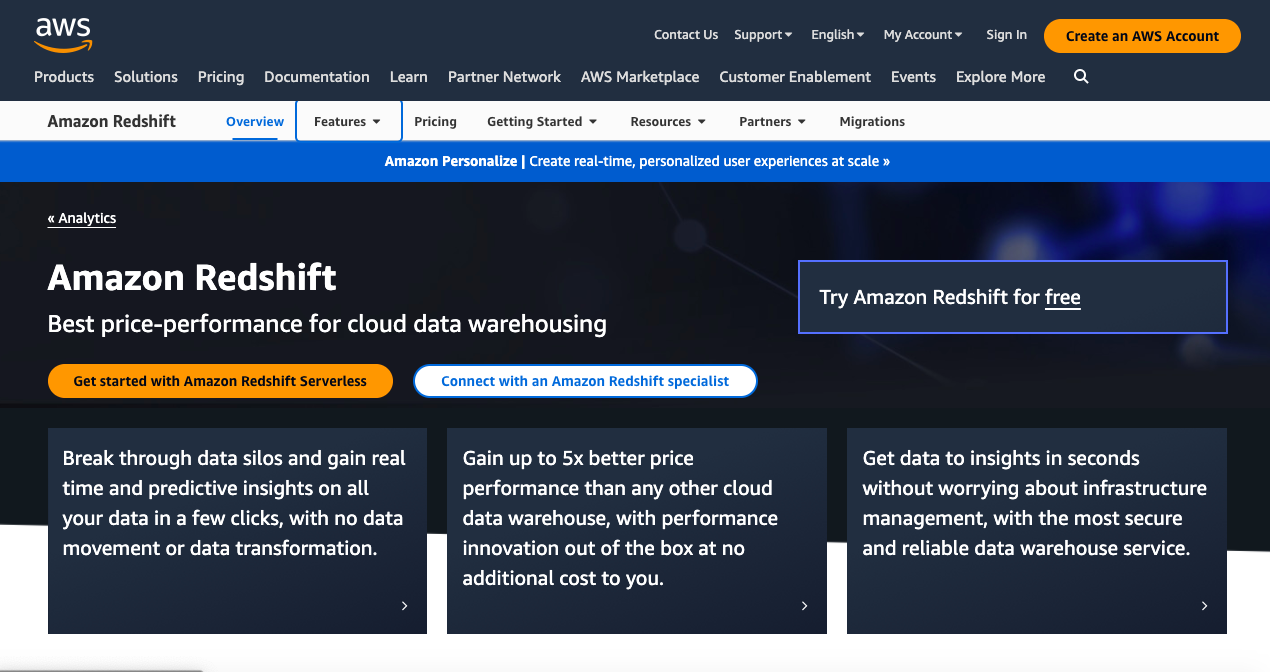This screenshot has height=672, width=1270.
Task: Open the 'Get data to insights in seconds' card
Action: click(x=1037, y=531)
